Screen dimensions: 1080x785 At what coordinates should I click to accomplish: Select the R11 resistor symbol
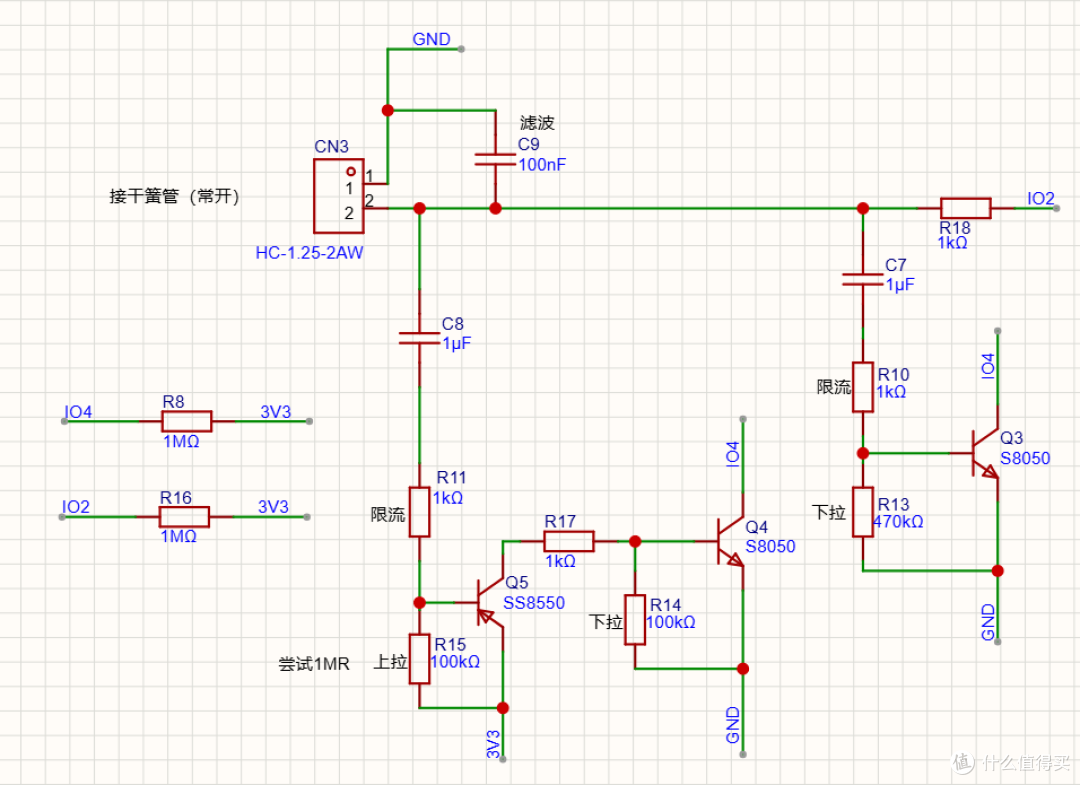click(419, 512)
